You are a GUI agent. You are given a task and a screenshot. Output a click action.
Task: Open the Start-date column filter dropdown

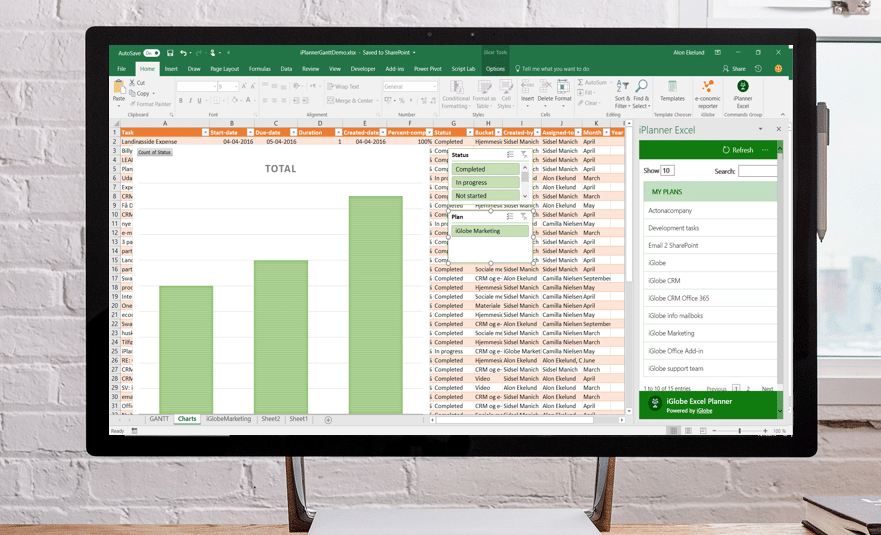pyautogui.click(x=250, y=133)
